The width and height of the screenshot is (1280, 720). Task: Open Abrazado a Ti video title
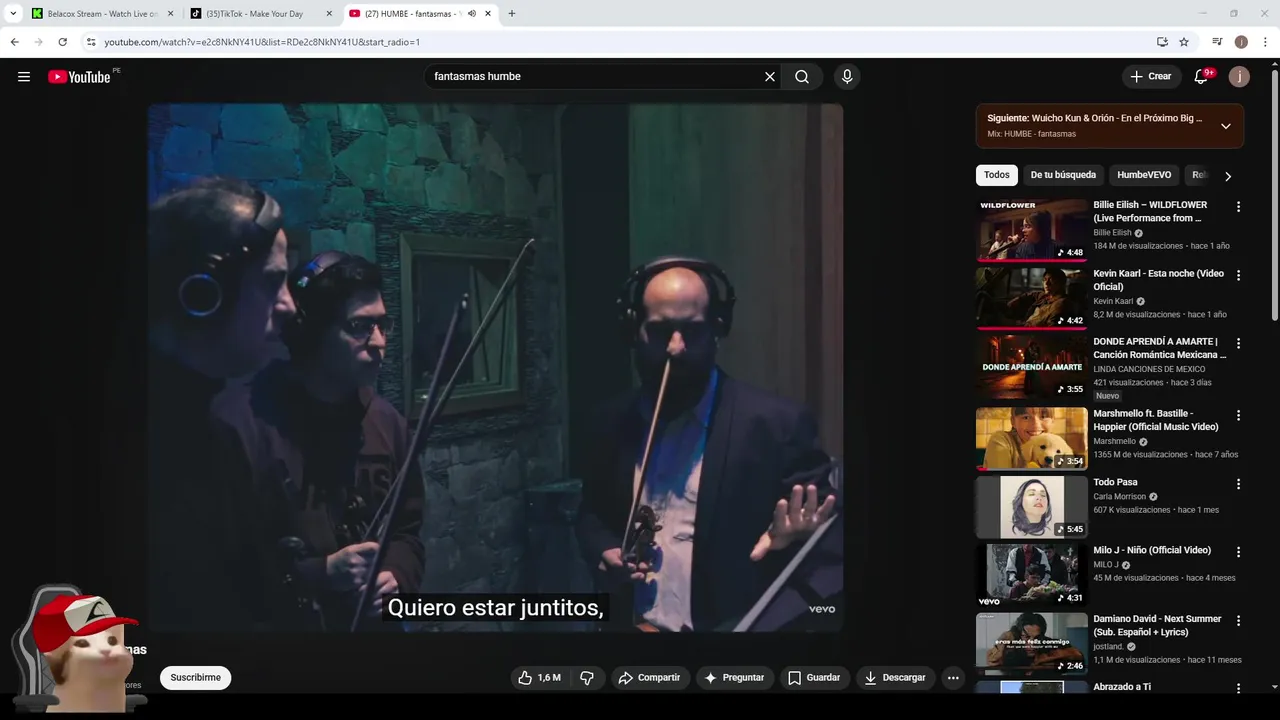pos(1122,687)
